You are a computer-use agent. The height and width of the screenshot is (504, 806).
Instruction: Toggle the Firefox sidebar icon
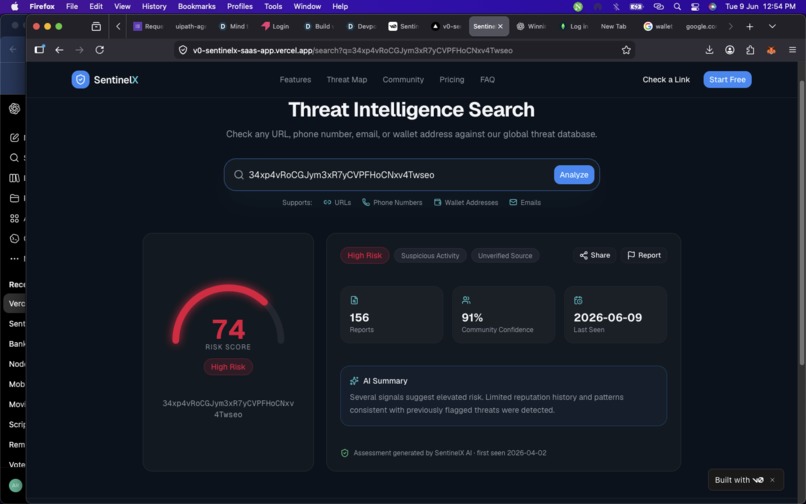point(39,50)
